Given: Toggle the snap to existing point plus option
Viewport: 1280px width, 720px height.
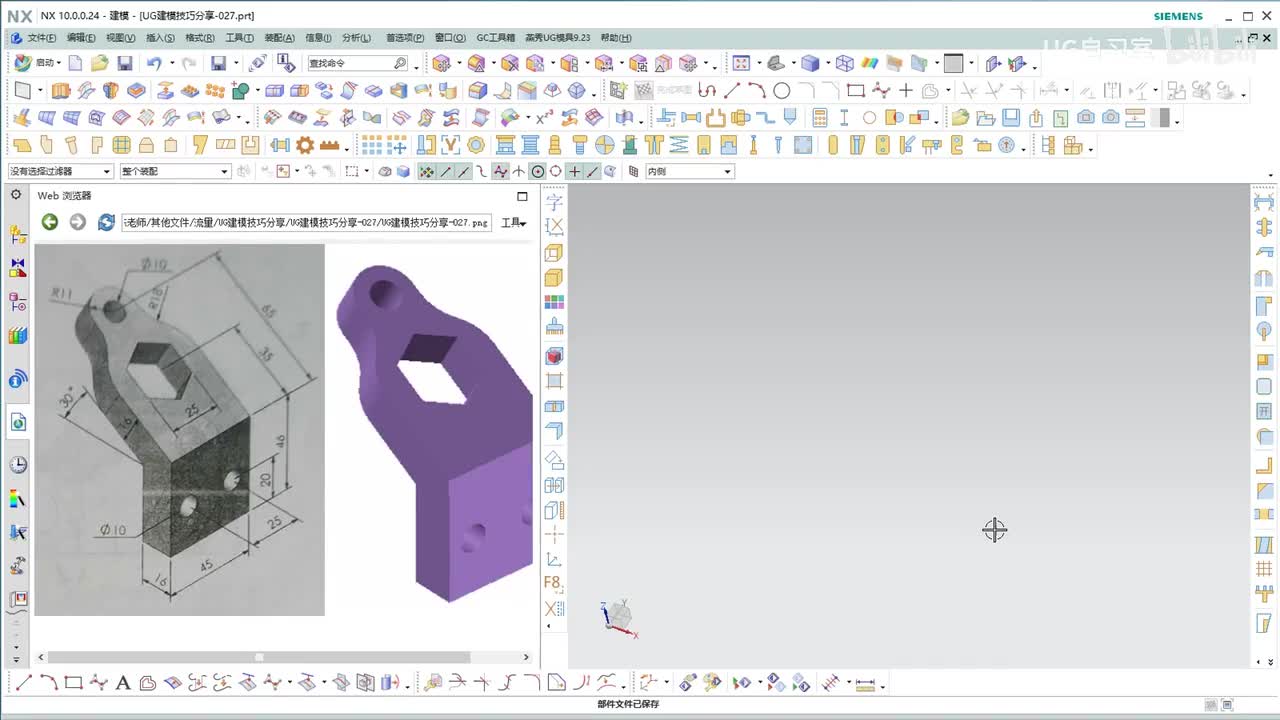Looking at the screenshot, I should coord(575,171).
